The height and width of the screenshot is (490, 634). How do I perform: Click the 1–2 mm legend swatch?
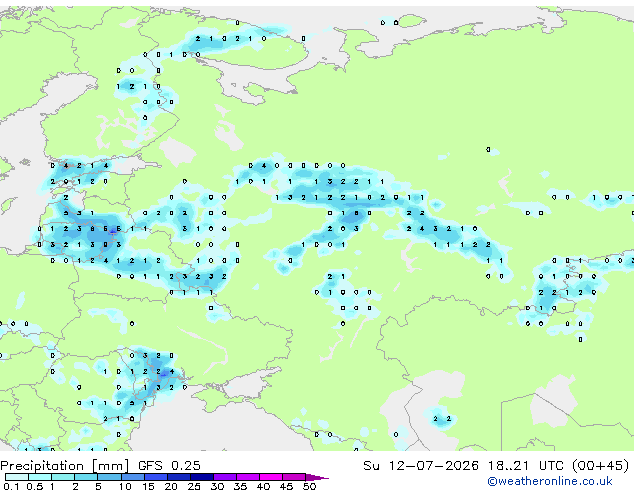(x=63, y=477)
